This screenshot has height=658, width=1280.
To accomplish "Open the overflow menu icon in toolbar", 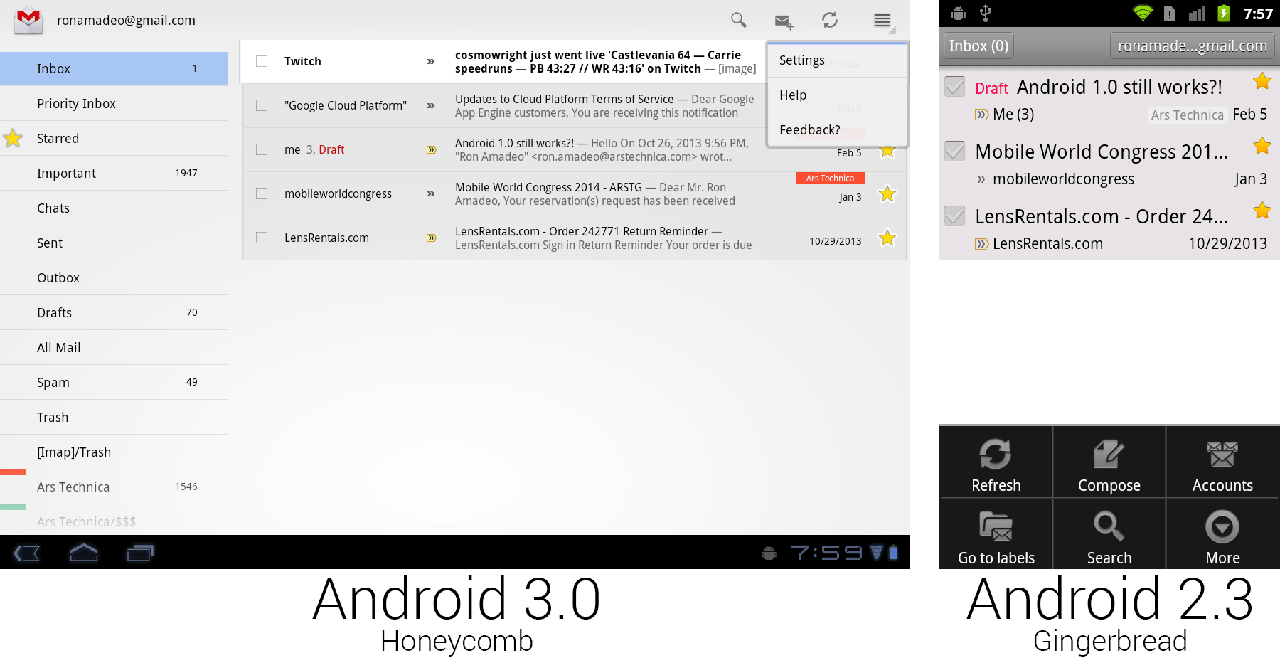I will point(882,20).
